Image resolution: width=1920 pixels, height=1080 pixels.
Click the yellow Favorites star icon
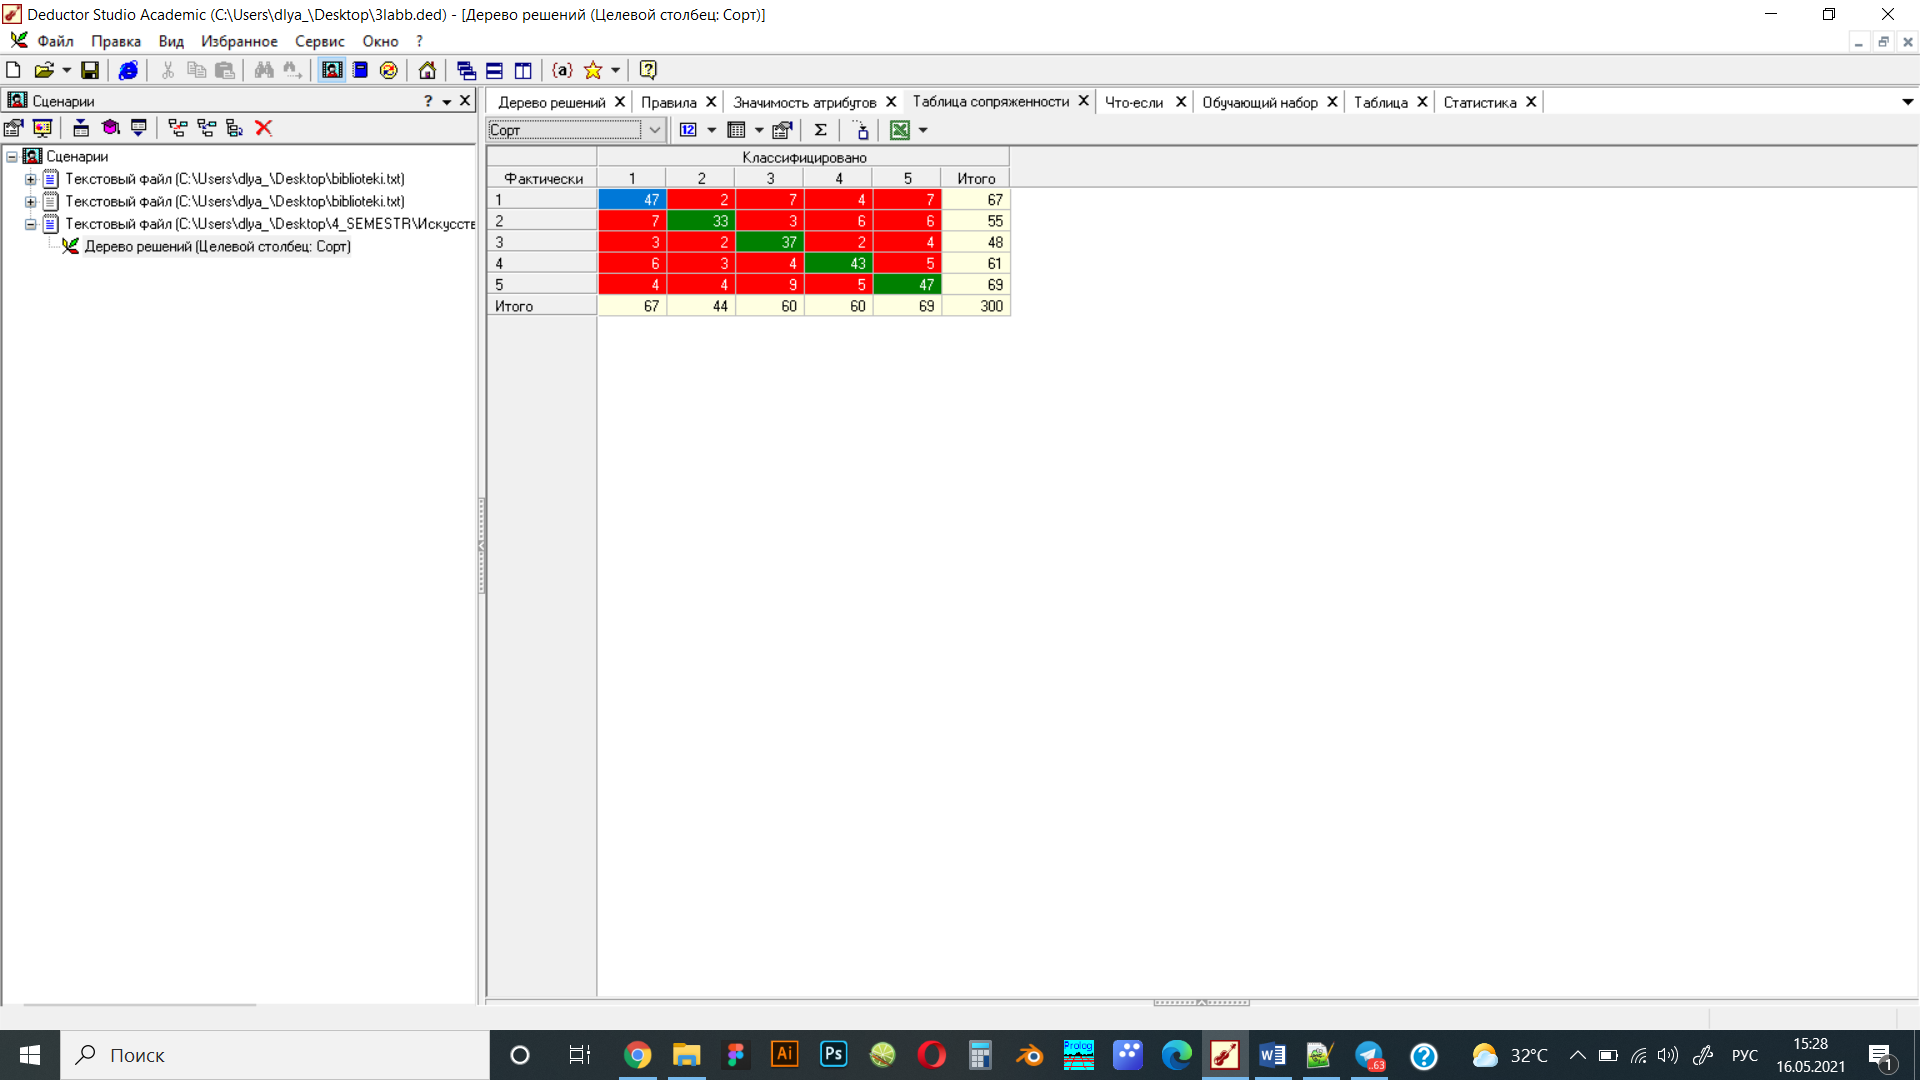(593, 70)
